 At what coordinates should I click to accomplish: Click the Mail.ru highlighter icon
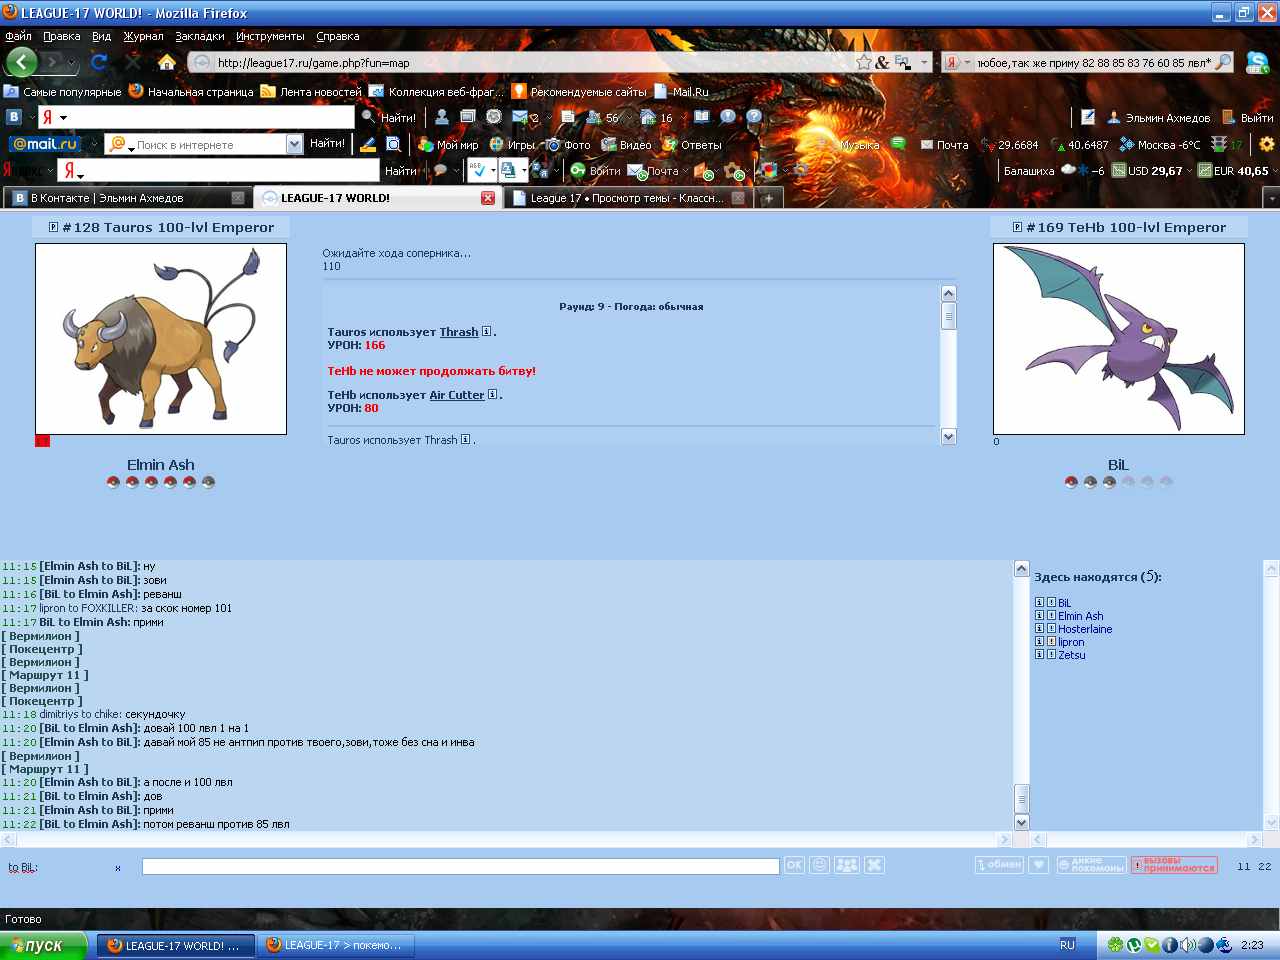[x=367, y=144]
